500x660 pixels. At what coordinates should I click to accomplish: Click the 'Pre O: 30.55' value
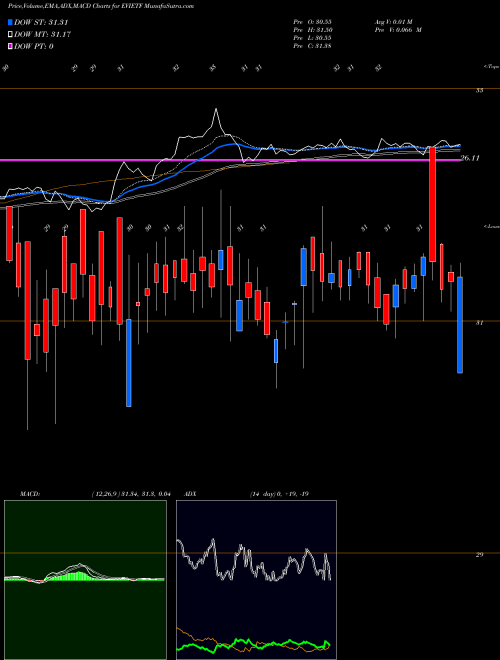(x=312, y=22)
